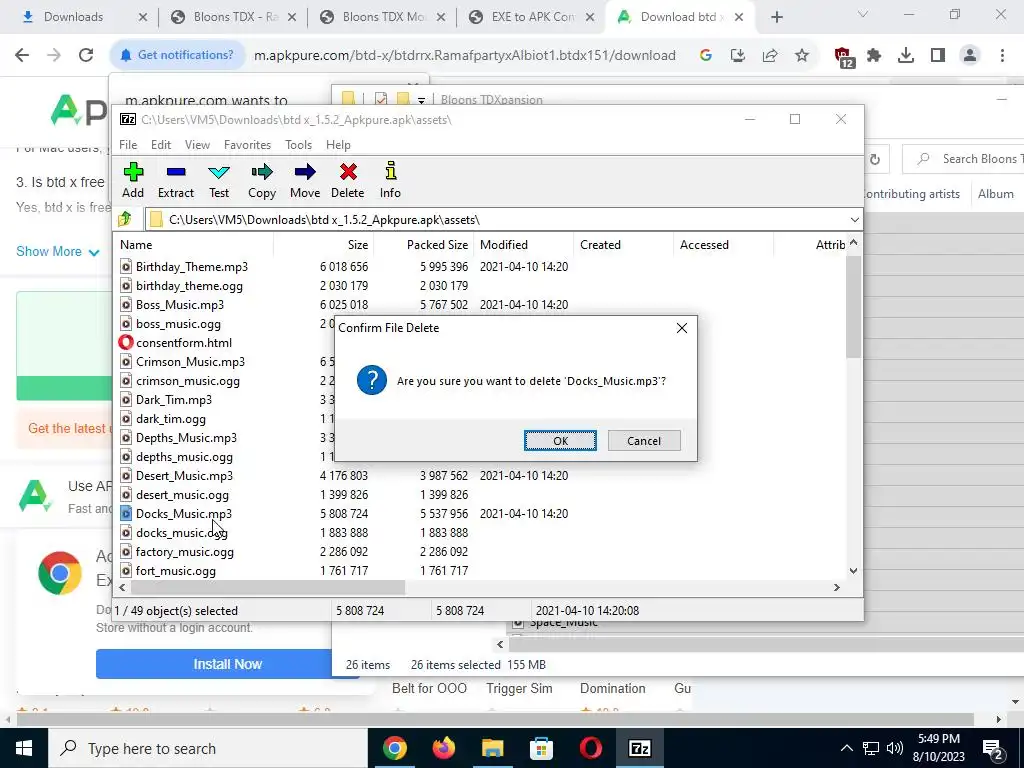
Task: Open Chrome from the taskbar
Action: pyautogui.click(x=394, y=748)
